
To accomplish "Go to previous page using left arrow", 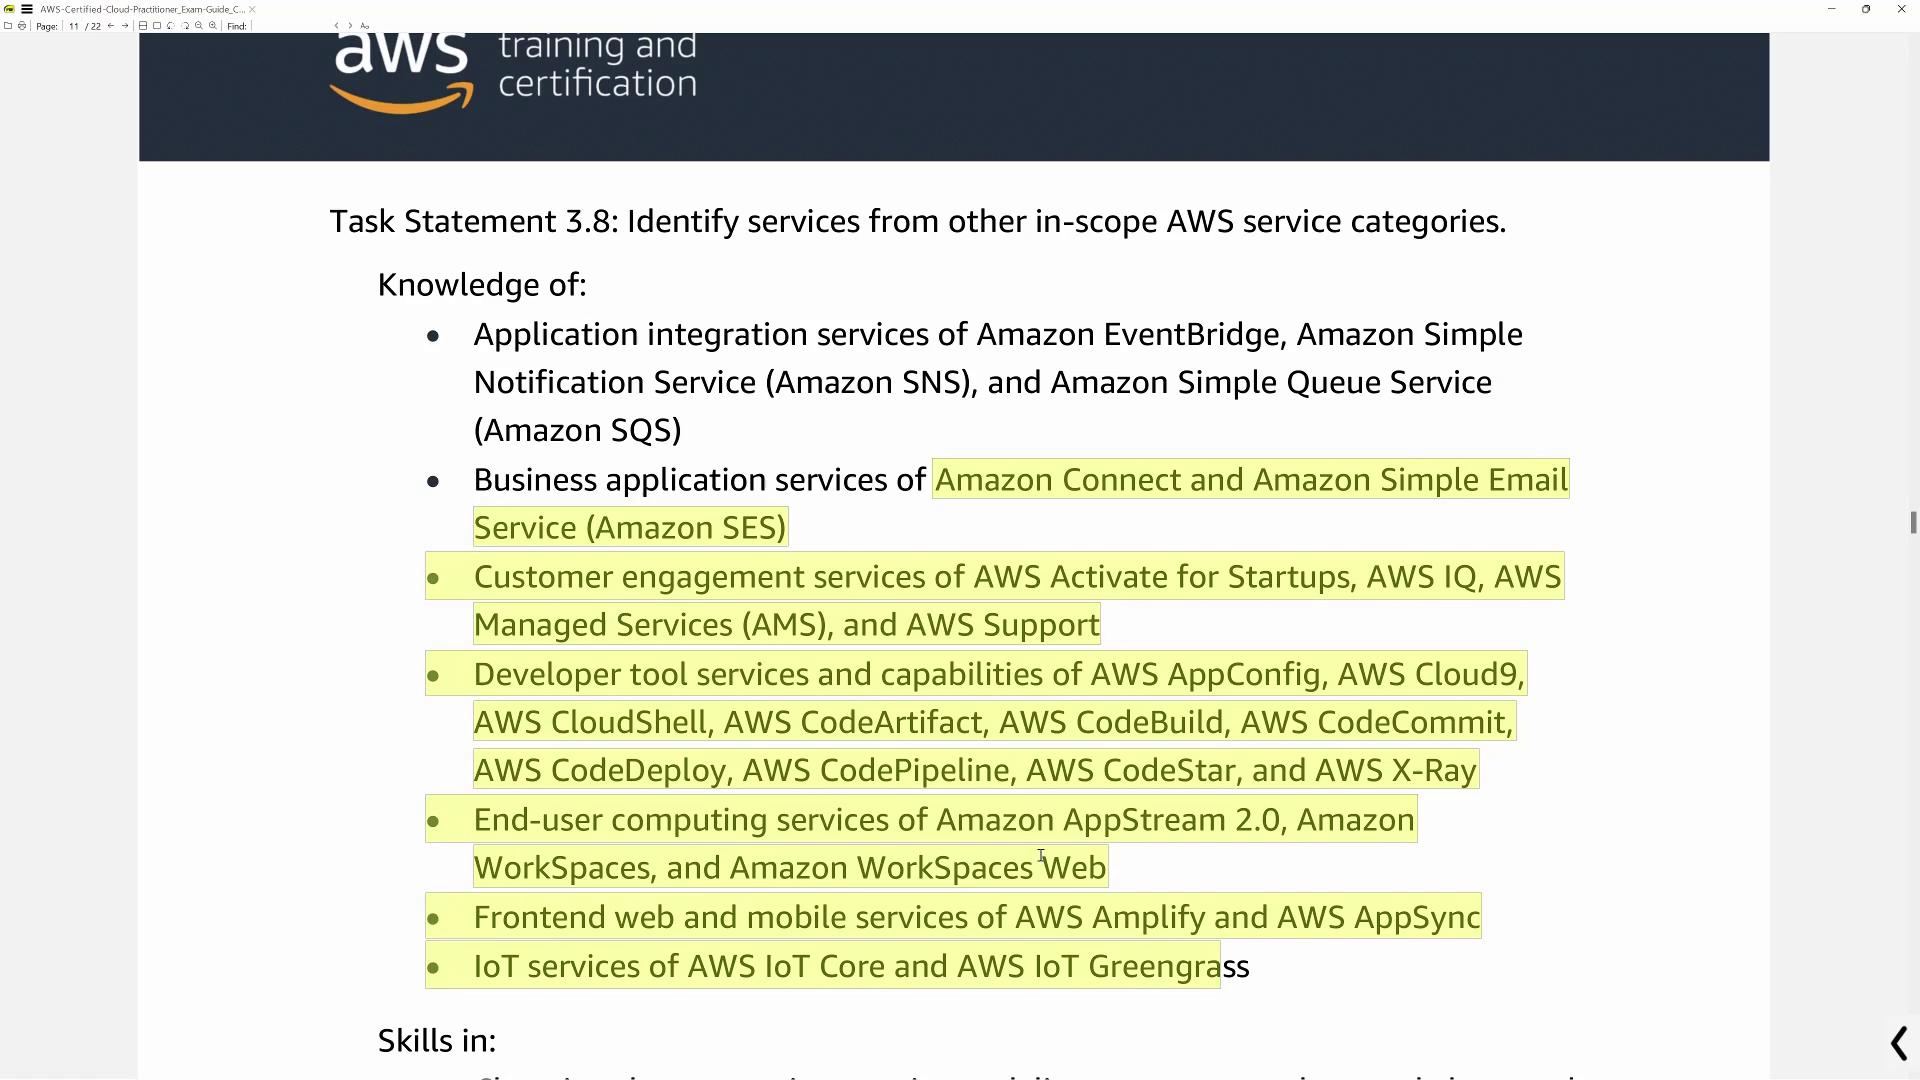I will click(111, 26).
